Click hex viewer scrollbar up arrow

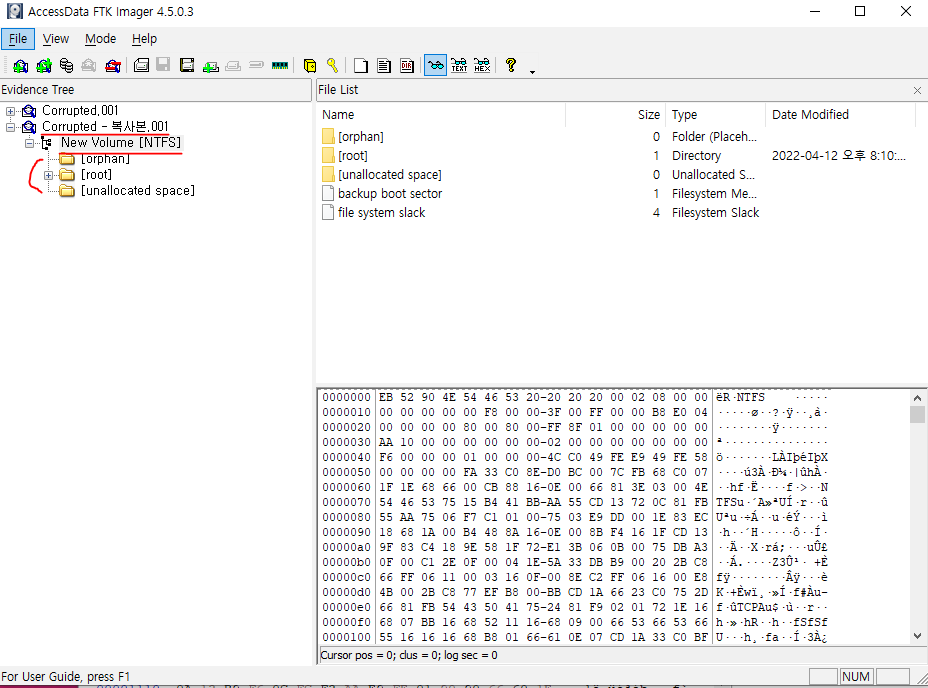point(917,398)
